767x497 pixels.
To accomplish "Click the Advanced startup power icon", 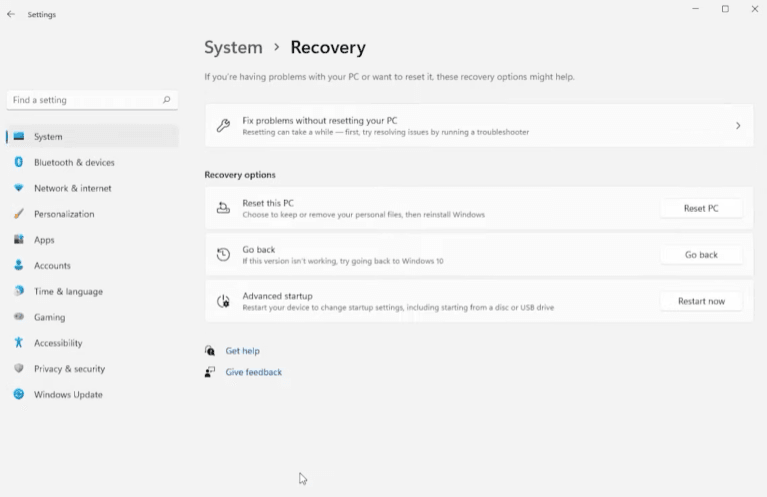I will pos(223,301).
